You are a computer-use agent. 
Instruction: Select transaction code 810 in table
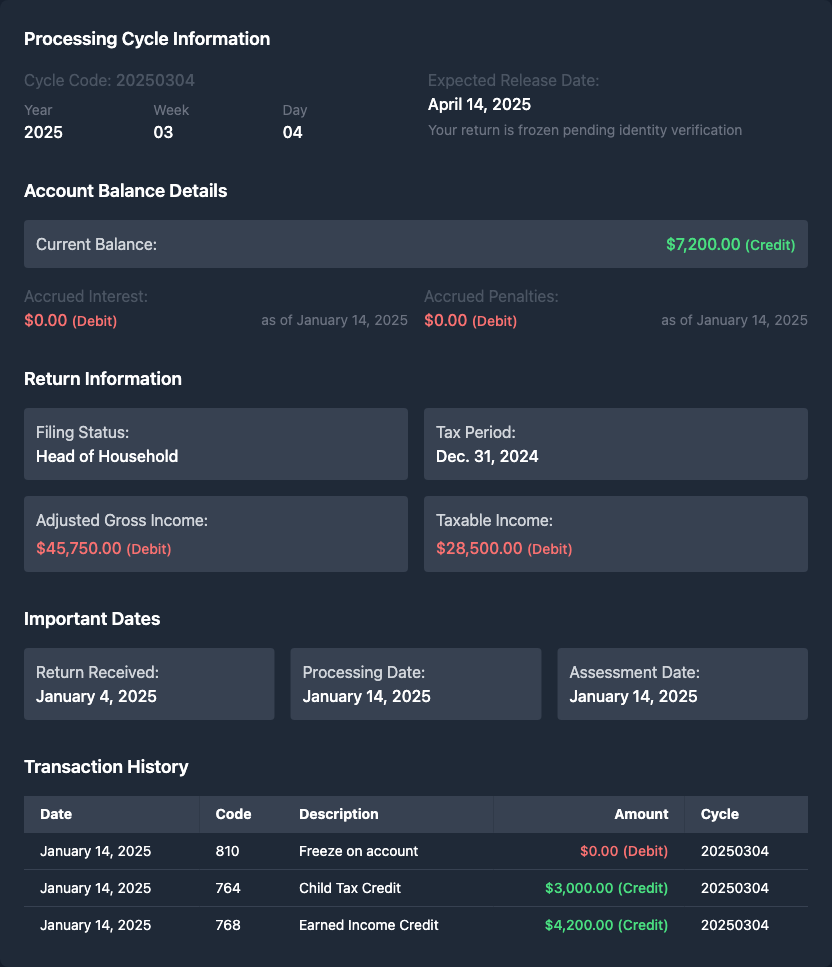click(227, 851)
